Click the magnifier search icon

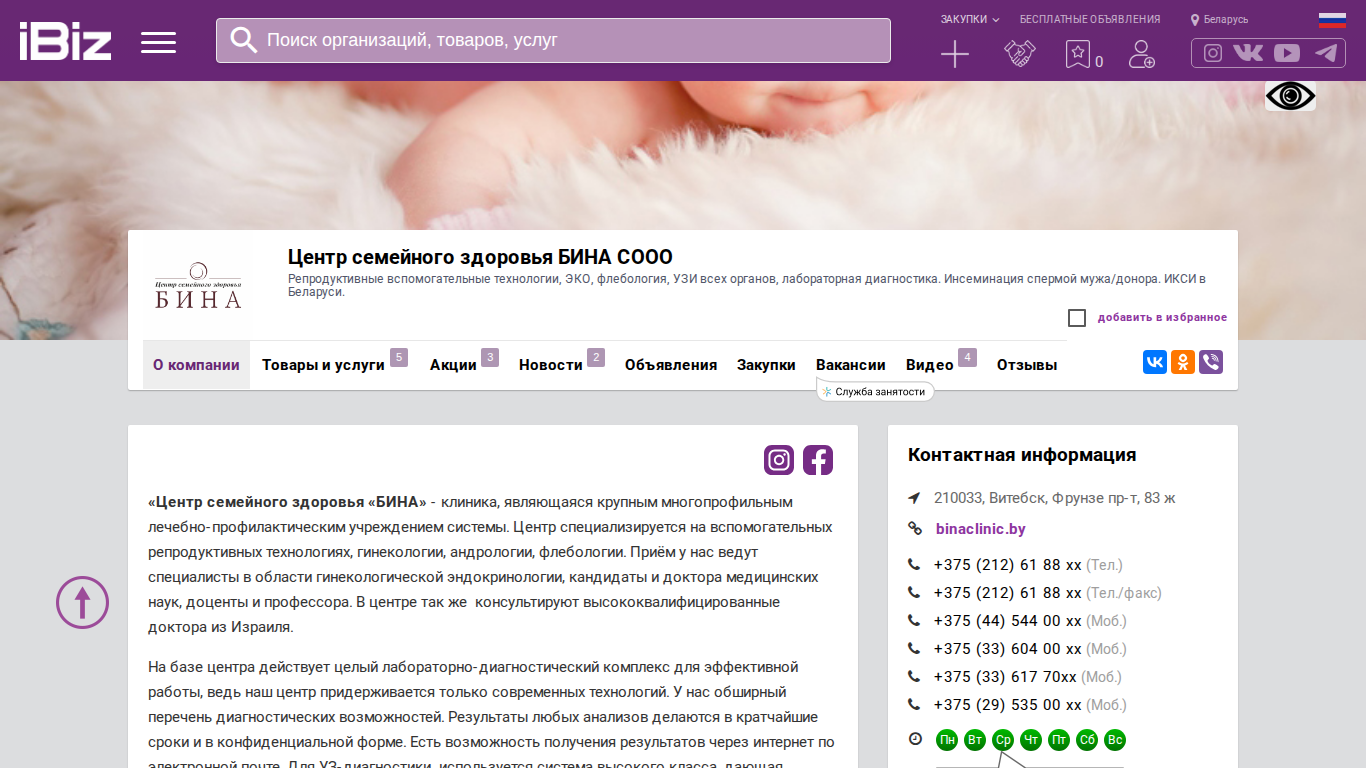click(243, 40)
